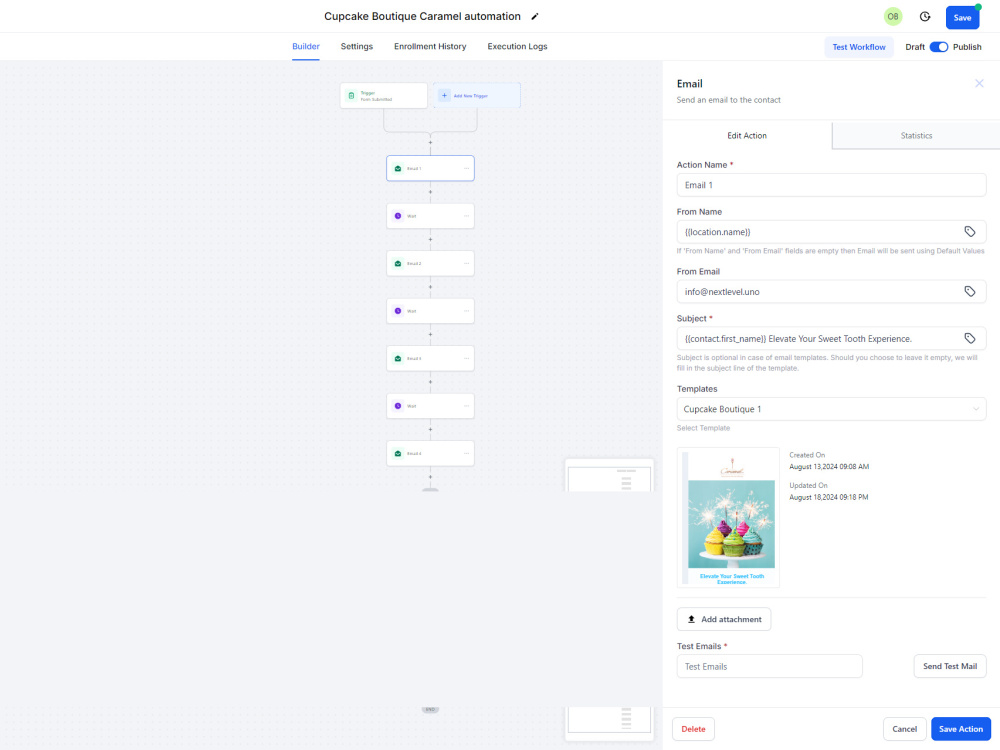The image size is (1000, 750).
Task: Click the 'August 18,2024 09:18 PM' updated date
Action: click(828, 497)
